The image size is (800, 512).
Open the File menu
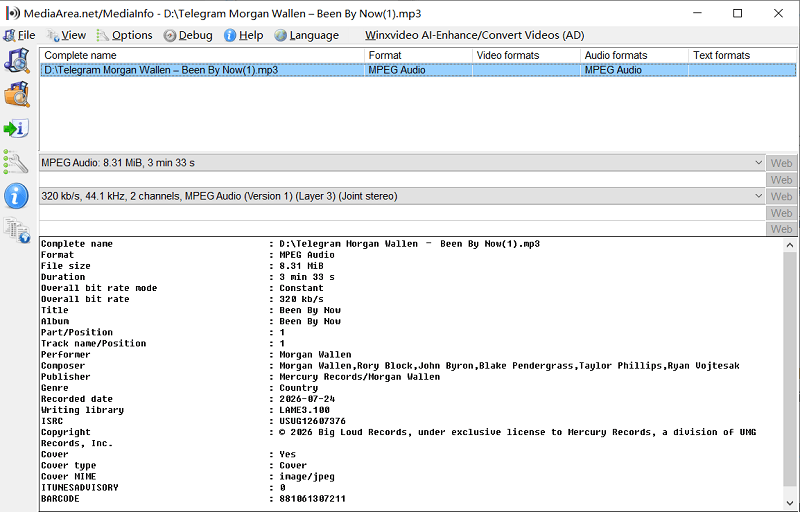[19, 35]
